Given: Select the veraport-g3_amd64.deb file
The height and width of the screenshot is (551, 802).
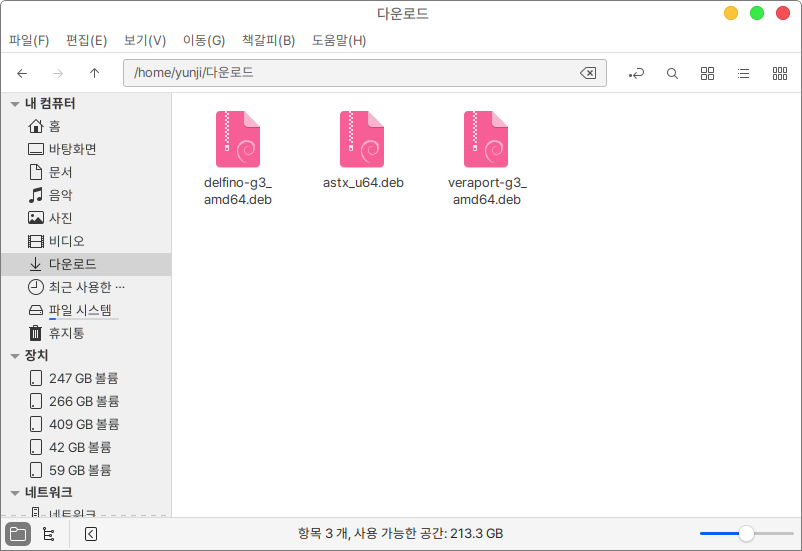Looking at the screenshot, I should [486, 140].
